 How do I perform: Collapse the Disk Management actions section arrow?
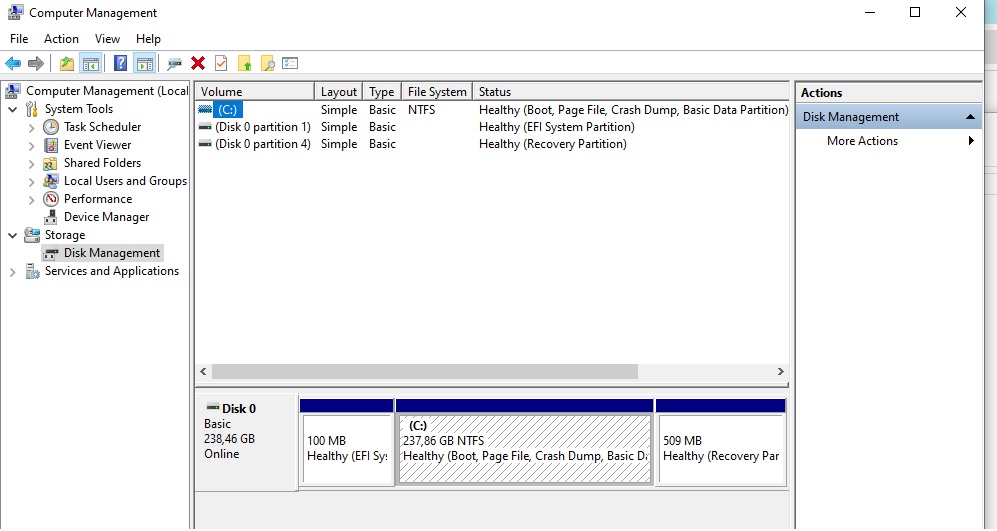969,117
